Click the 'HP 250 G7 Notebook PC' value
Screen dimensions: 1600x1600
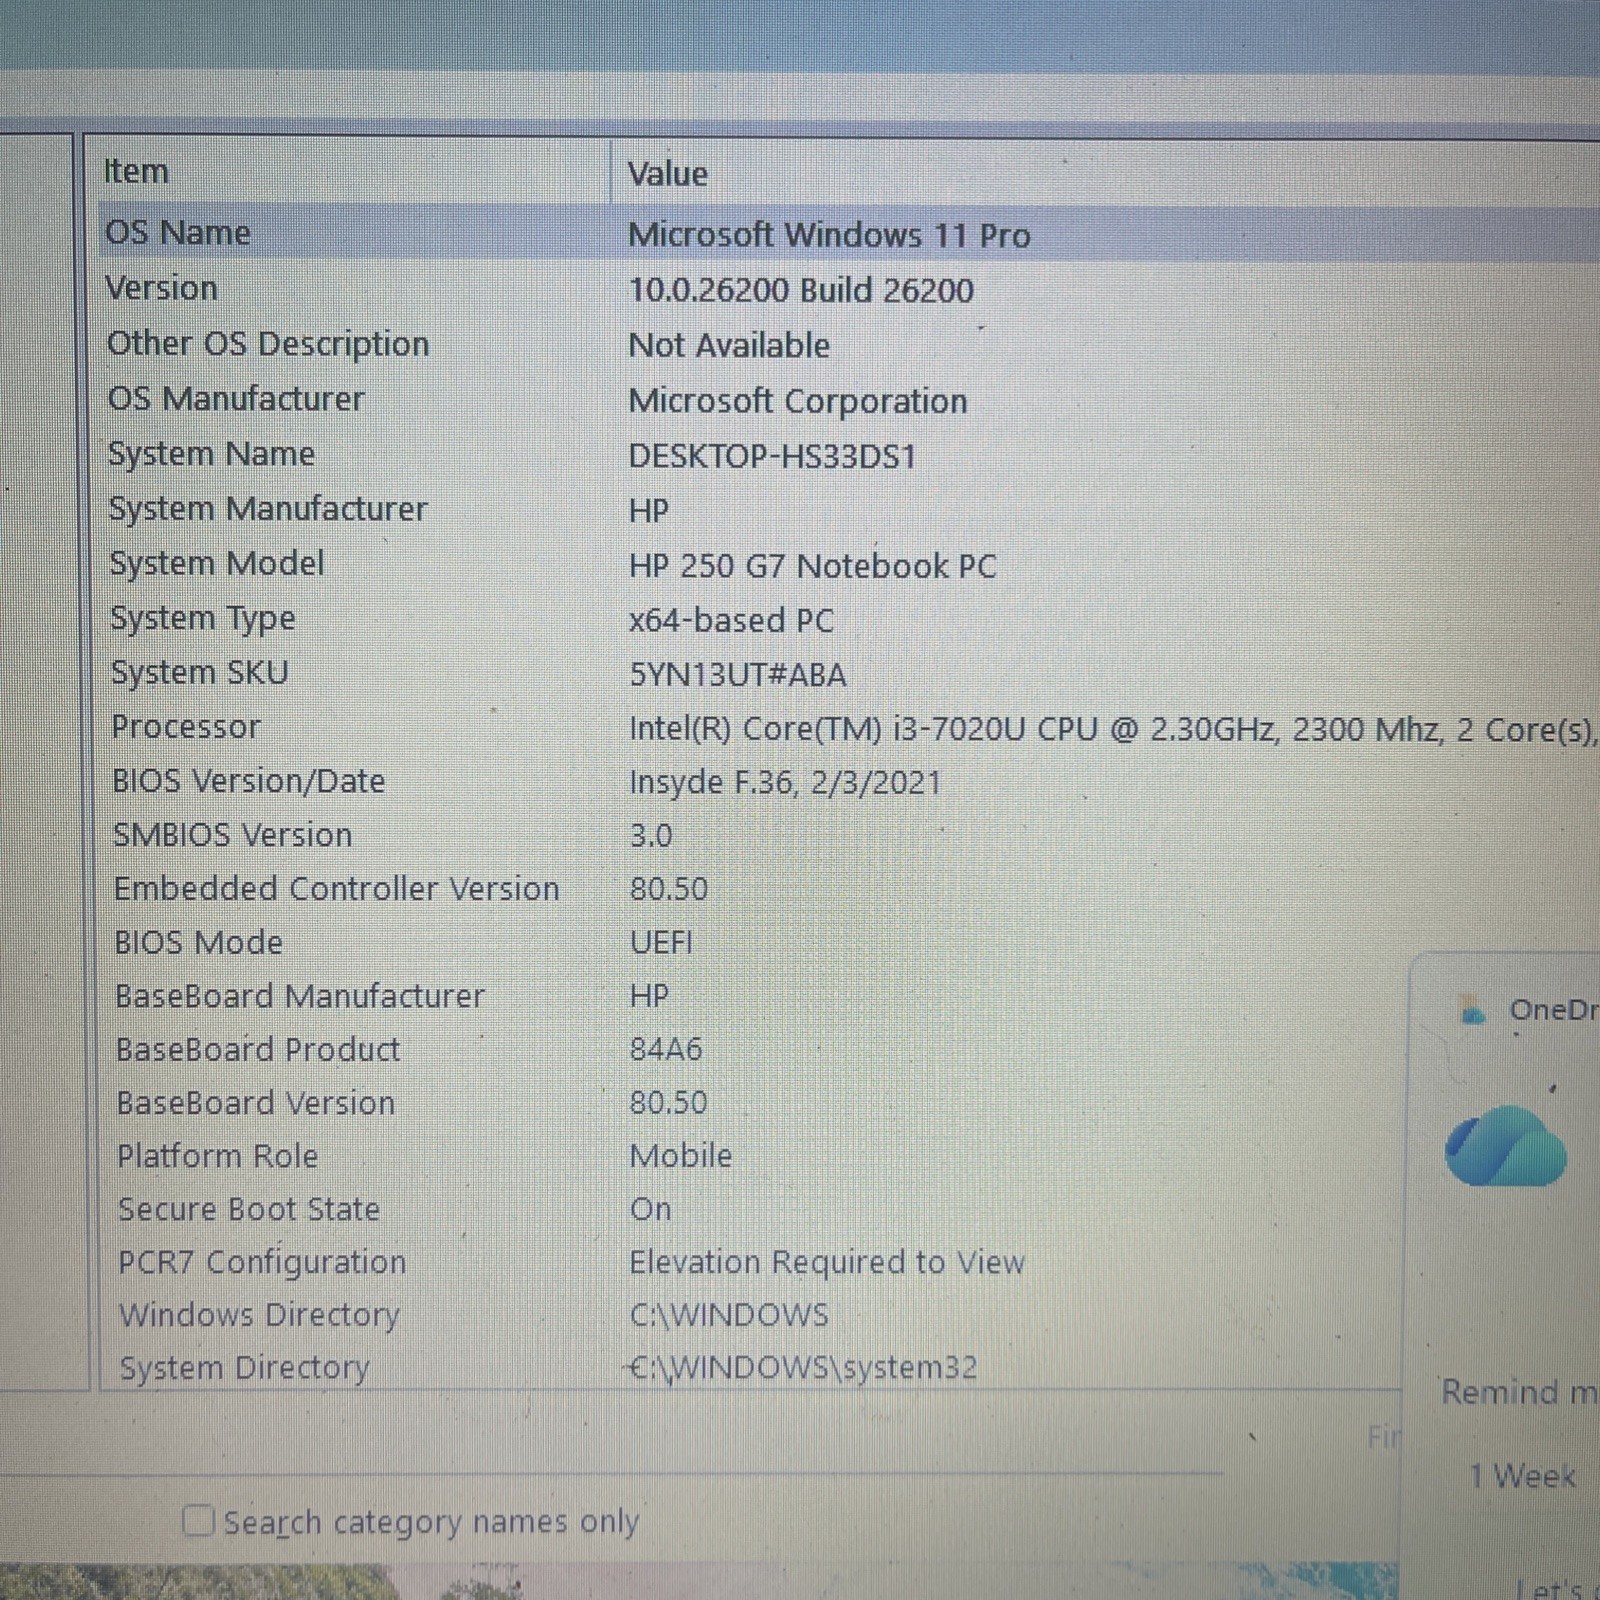[812, 566]
